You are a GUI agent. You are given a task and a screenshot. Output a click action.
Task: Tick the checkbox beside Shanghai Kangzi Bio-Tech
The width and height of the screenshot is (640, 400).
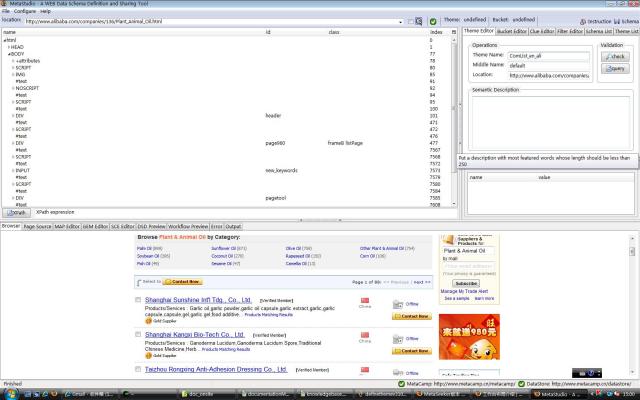[138, 334]
